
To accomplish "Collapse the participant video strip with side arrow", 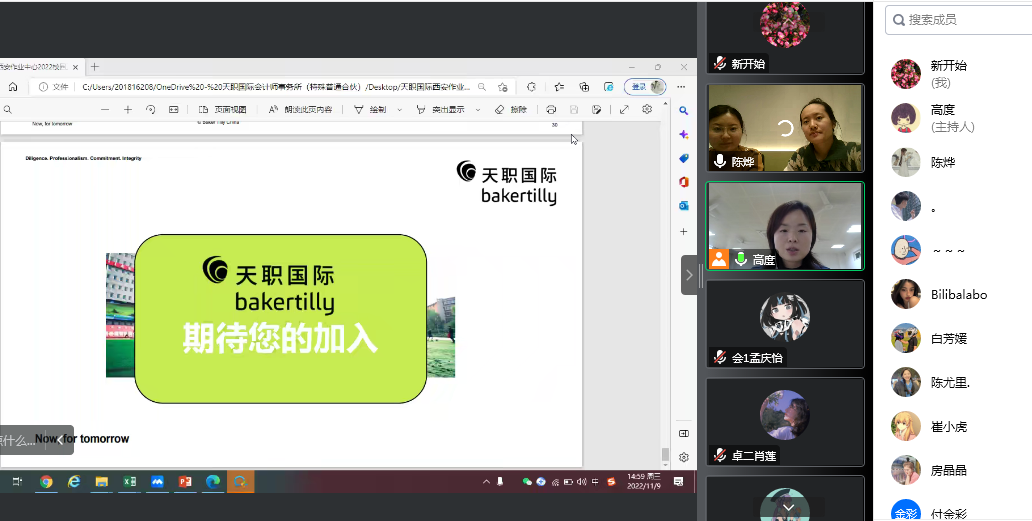I will (x=689, y=274).
